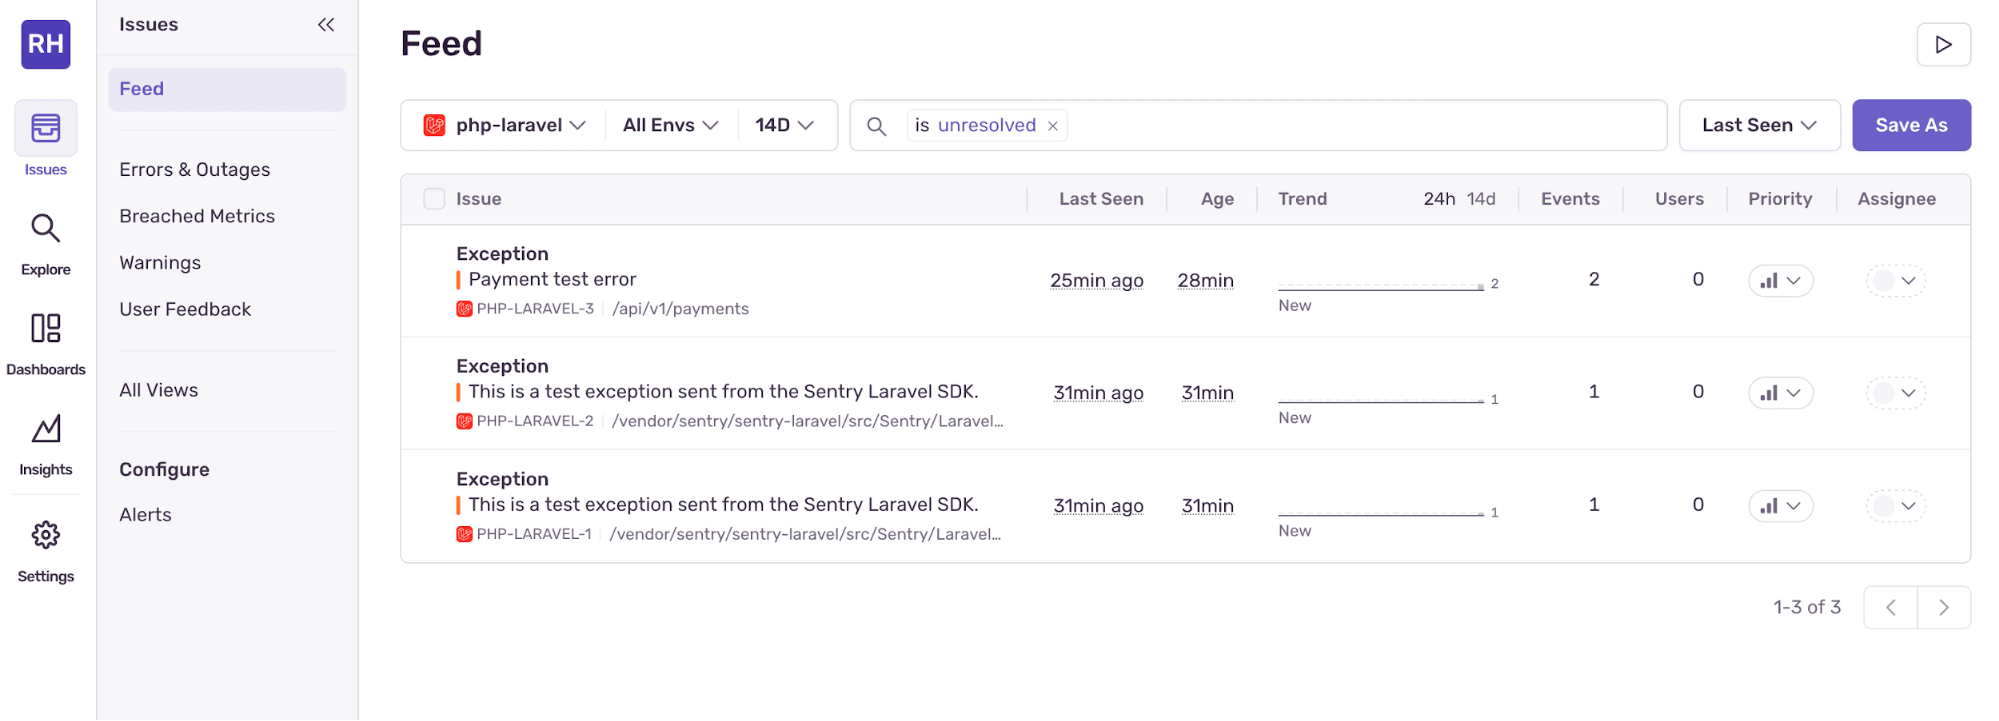The image size is (1999, 721).
Task: Open the All Envs dropdown
Action: point(670,125)
